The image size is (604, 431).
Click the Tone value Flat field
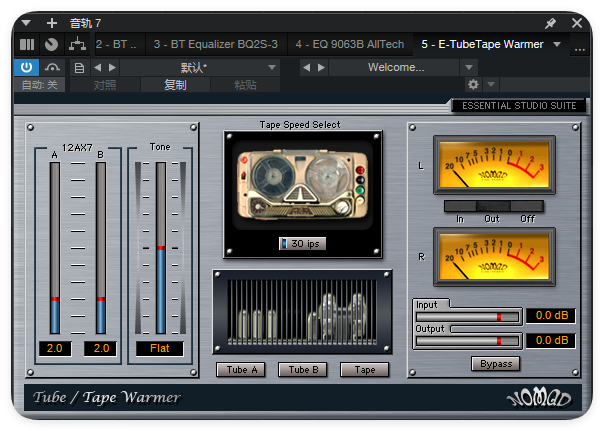pos(159,348)
